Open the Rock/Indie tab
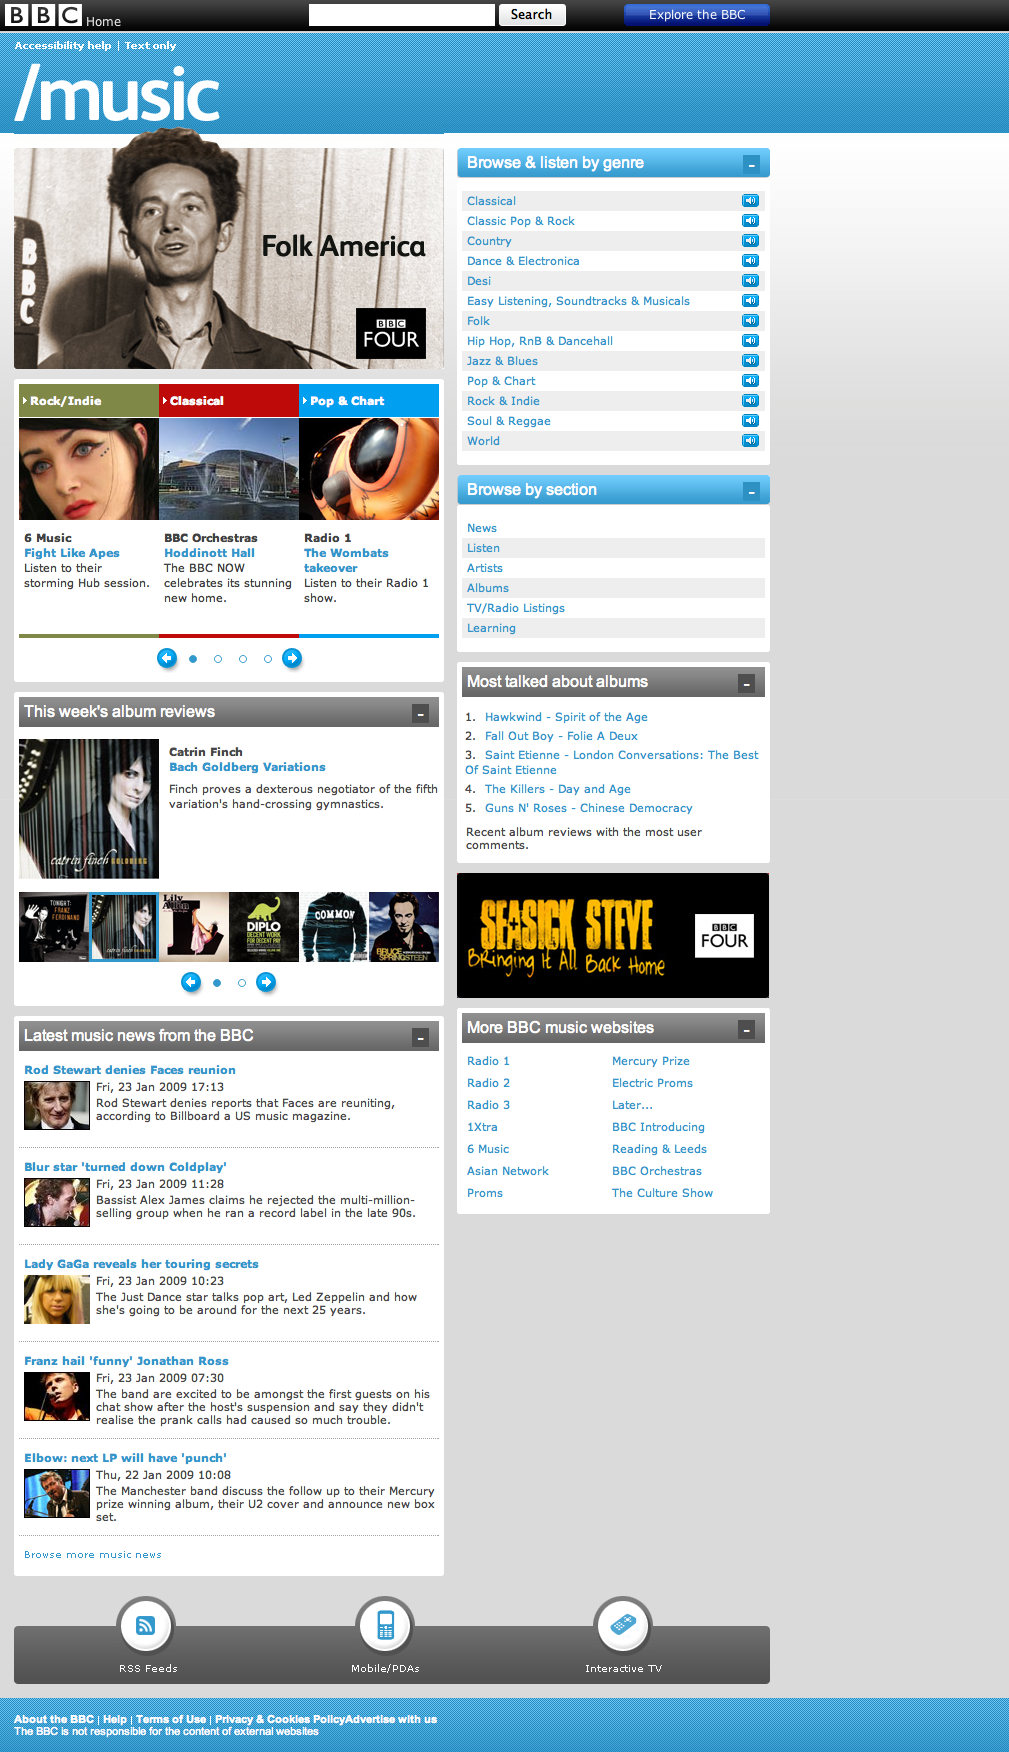The height and width of the screenshot is (1752, 1009). coord(89,400)
